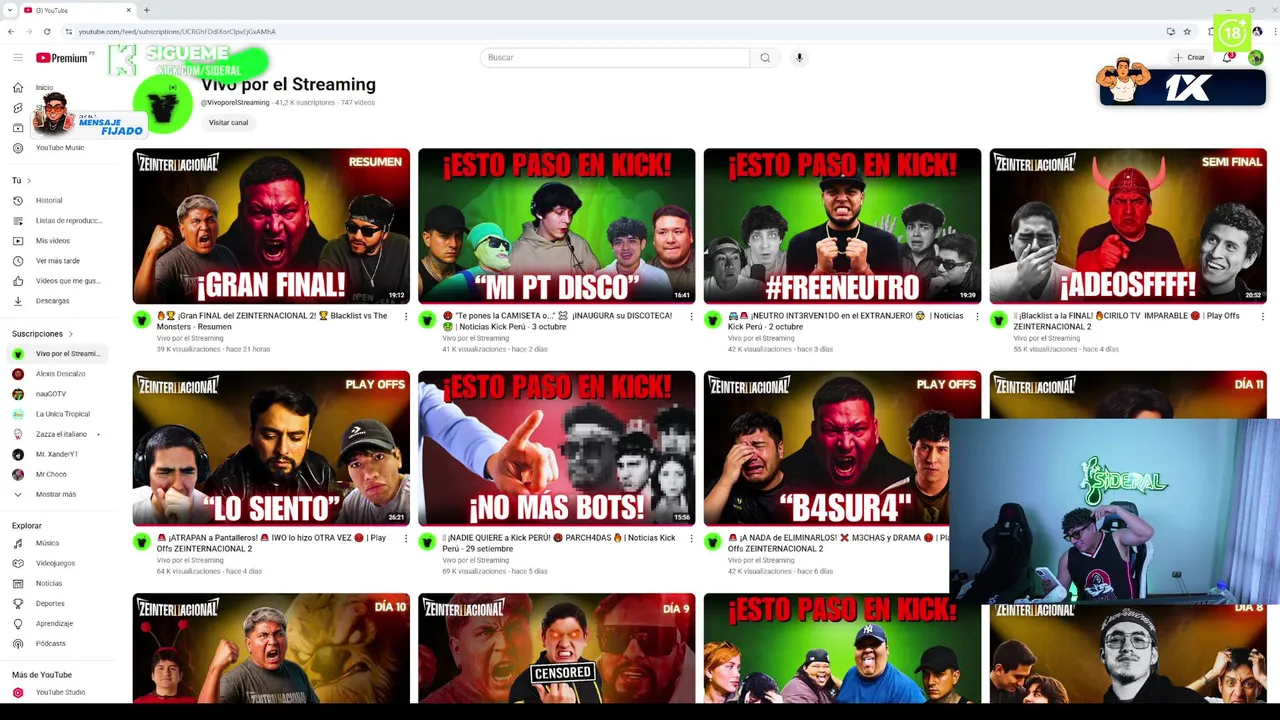Open the notifications bell
1280x720 pixels.
[1227, 57]
